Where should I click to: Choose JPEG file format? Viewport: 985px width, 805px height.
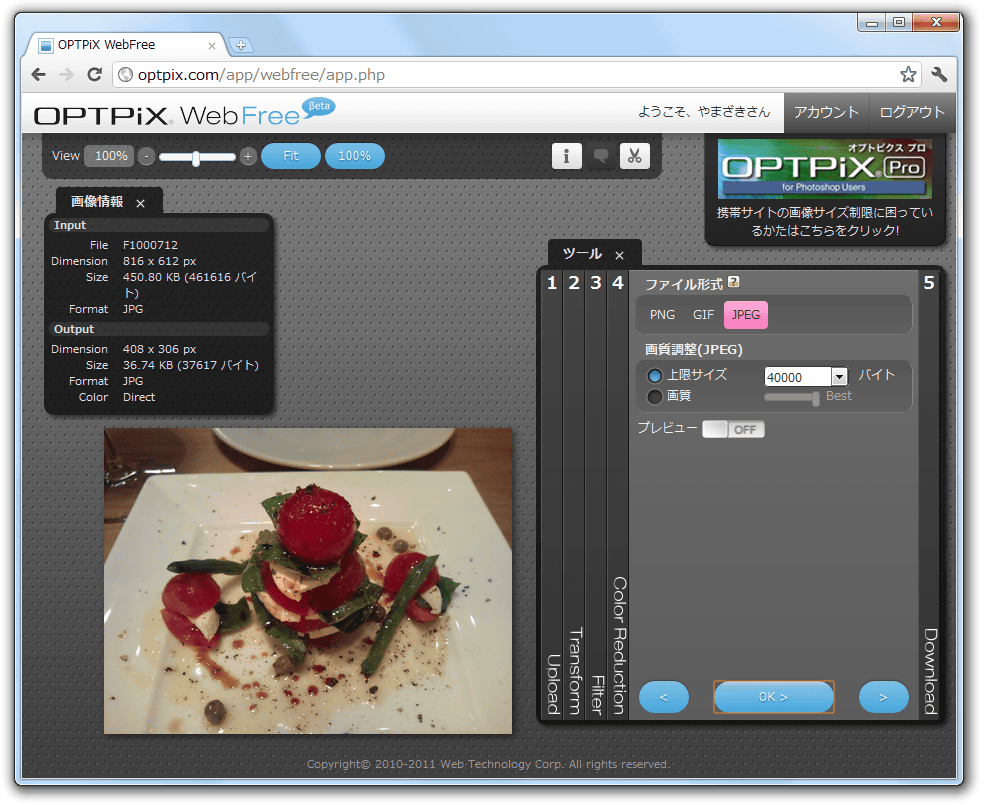point(746,315)
